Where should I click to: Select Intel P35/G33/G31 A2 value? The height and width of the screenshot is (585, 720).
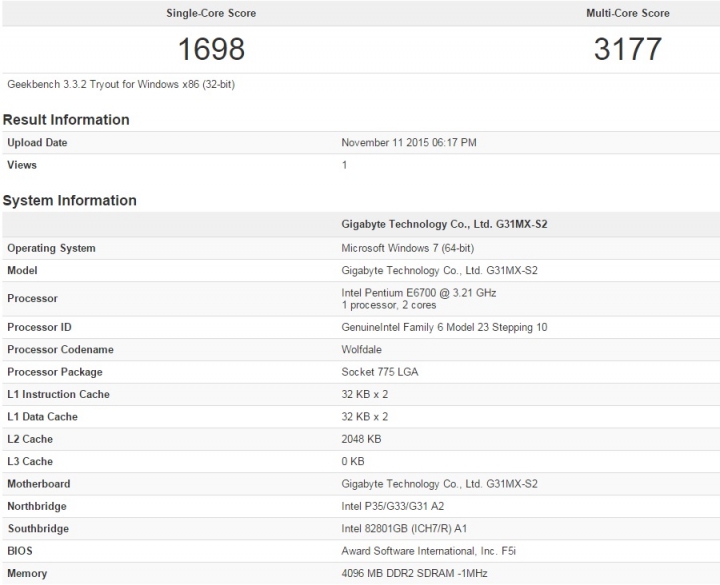tap(393, 506)
